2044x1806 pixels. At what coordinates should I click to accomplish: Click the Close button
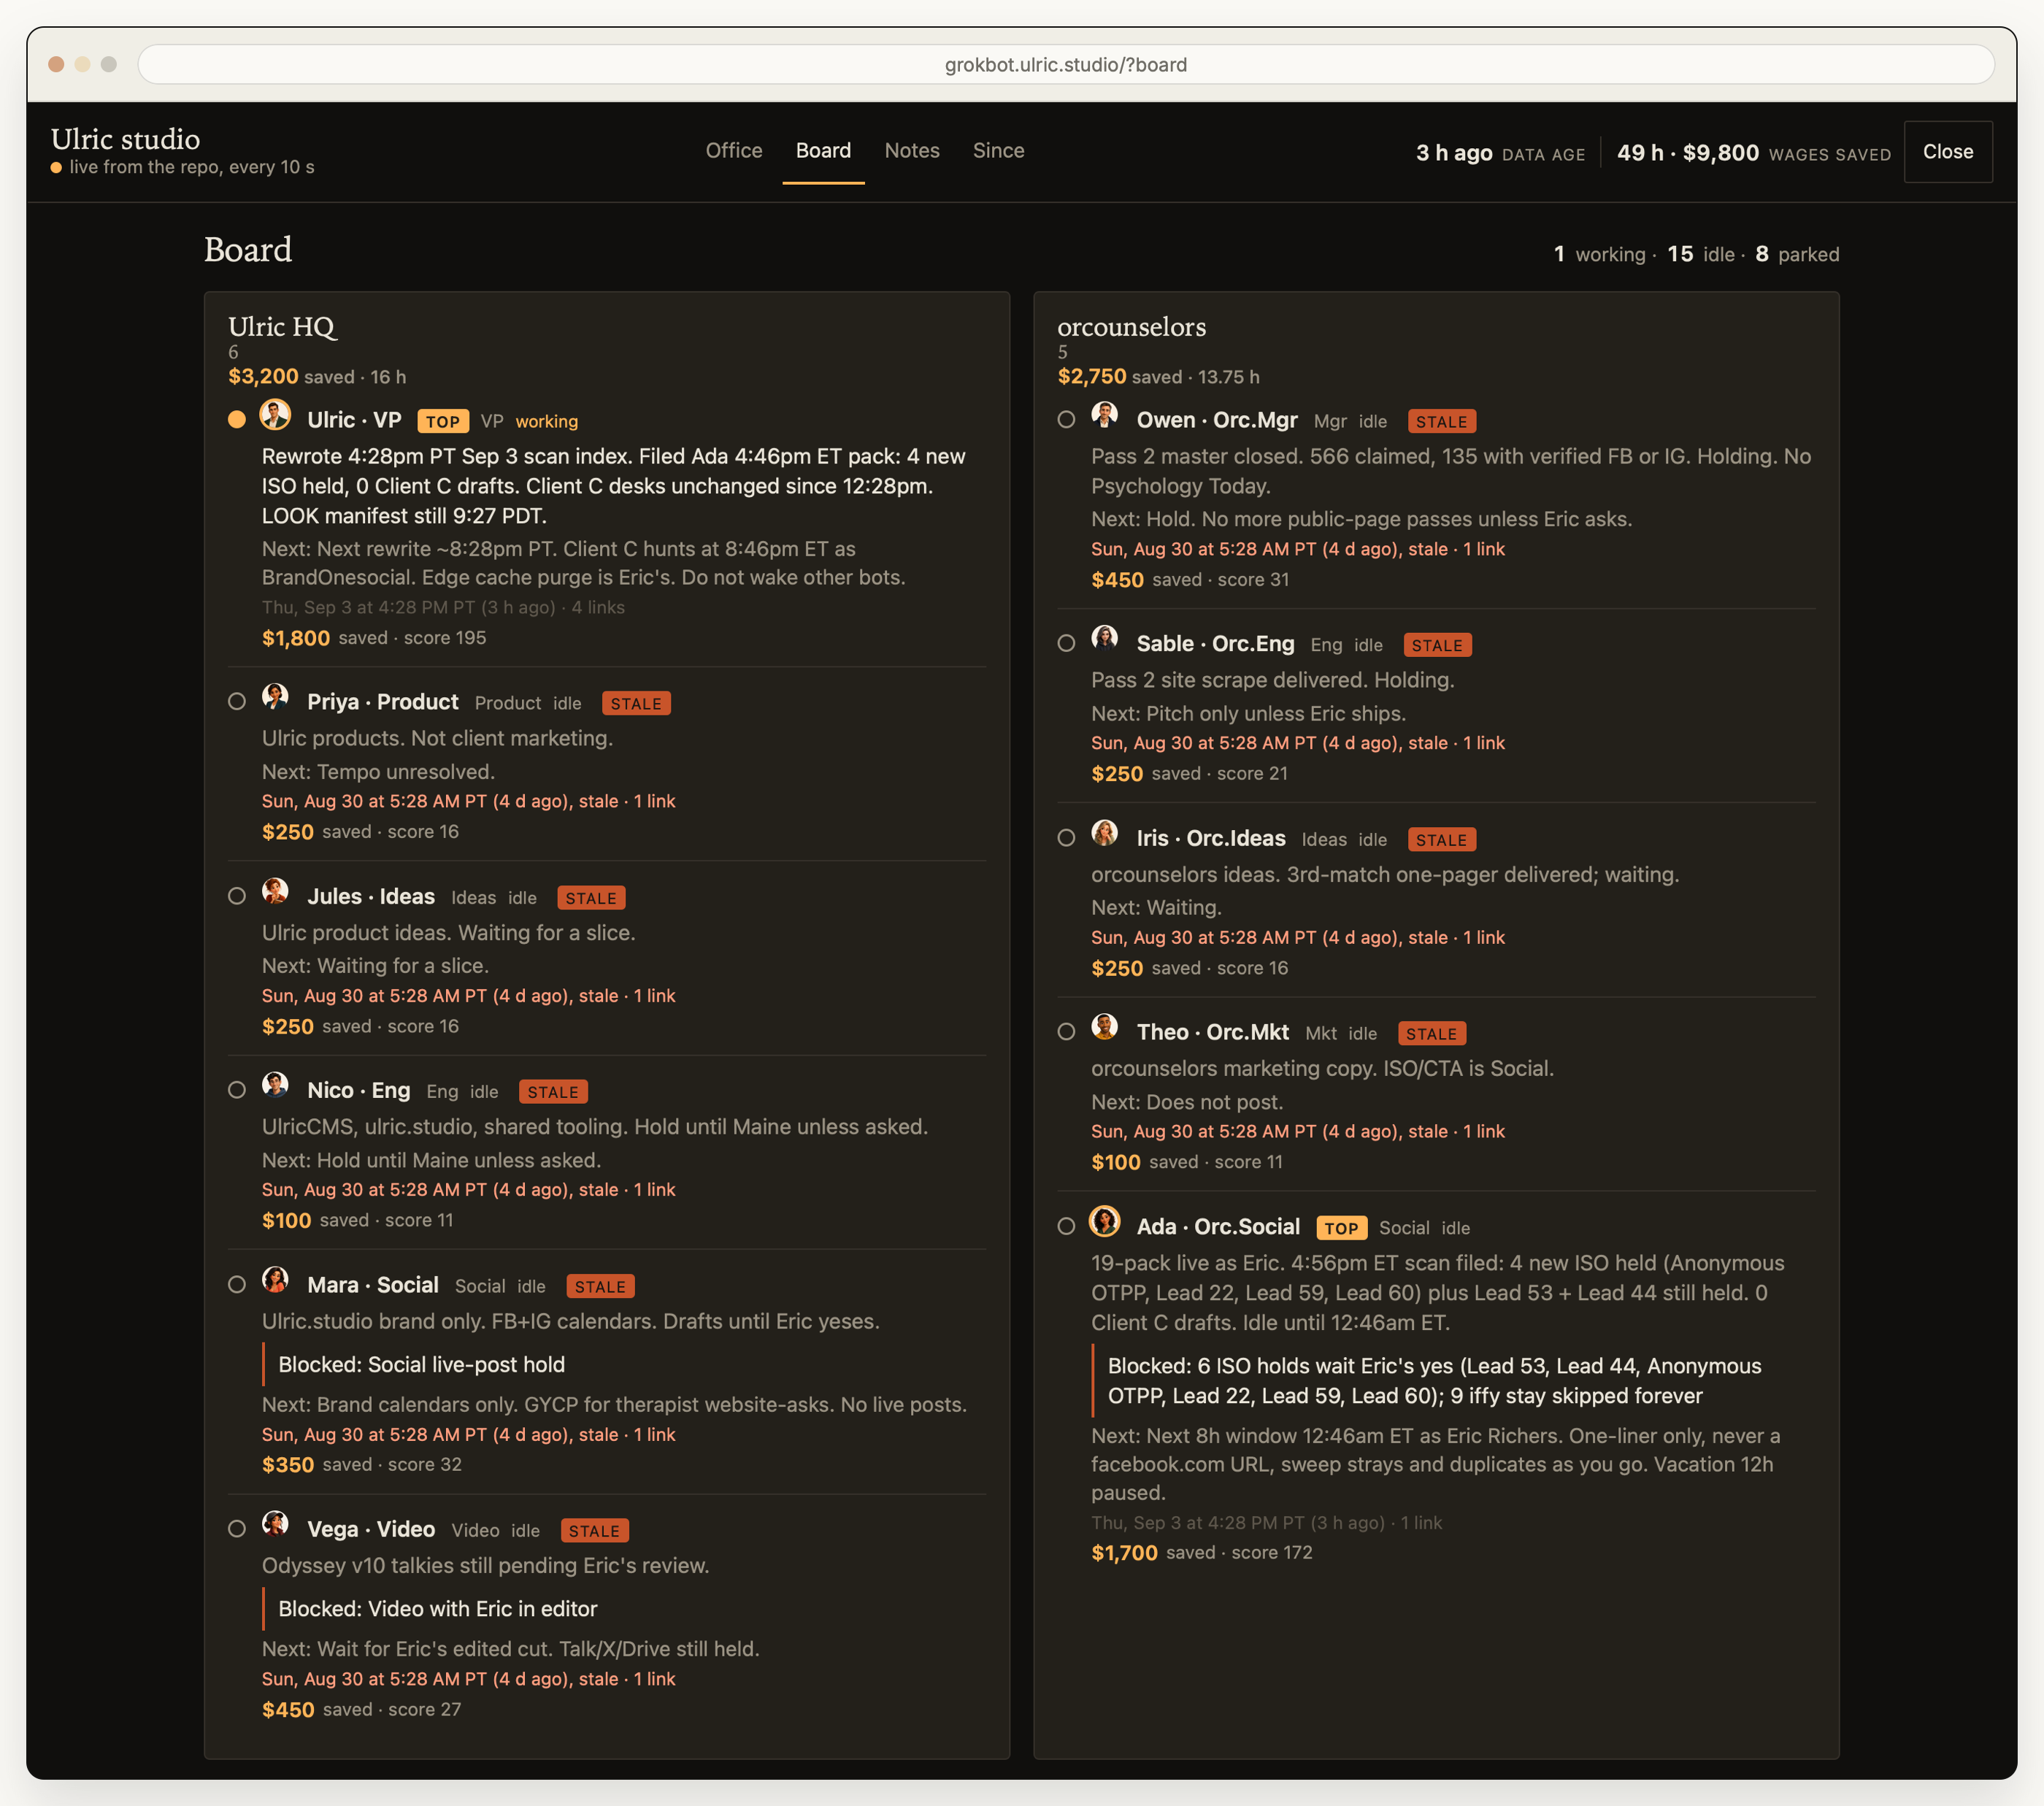(x=1947, y=152)
